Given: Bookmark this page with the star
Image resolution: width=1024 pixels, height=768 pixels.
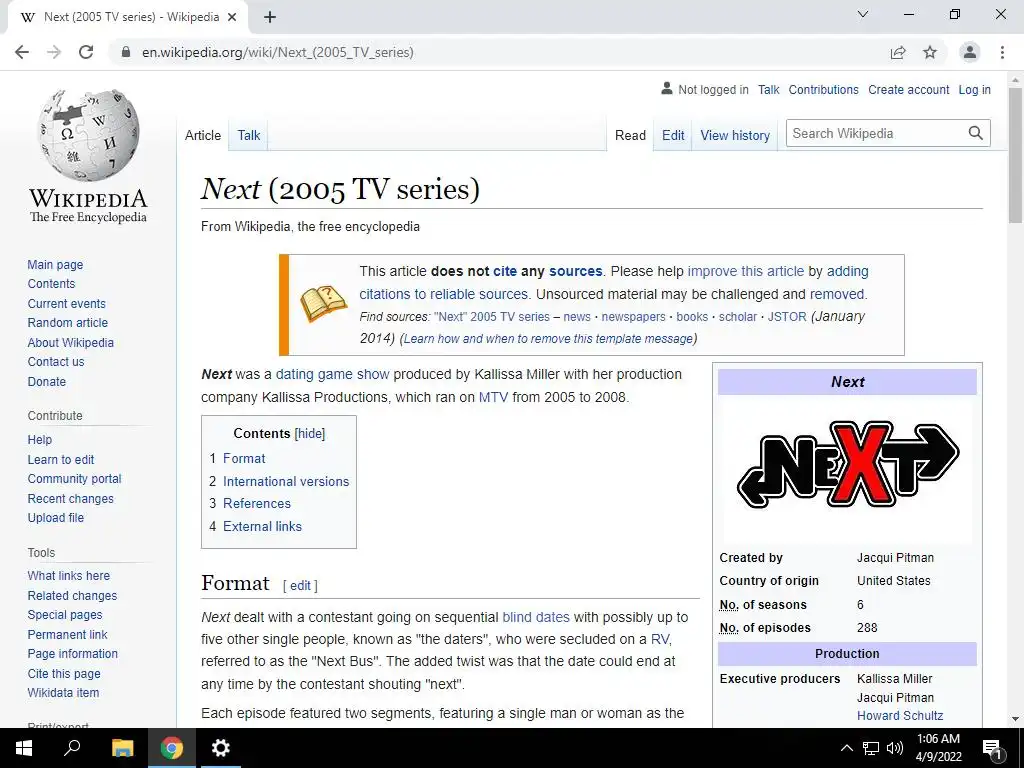Looking at the screenshot, I should 930,52.
